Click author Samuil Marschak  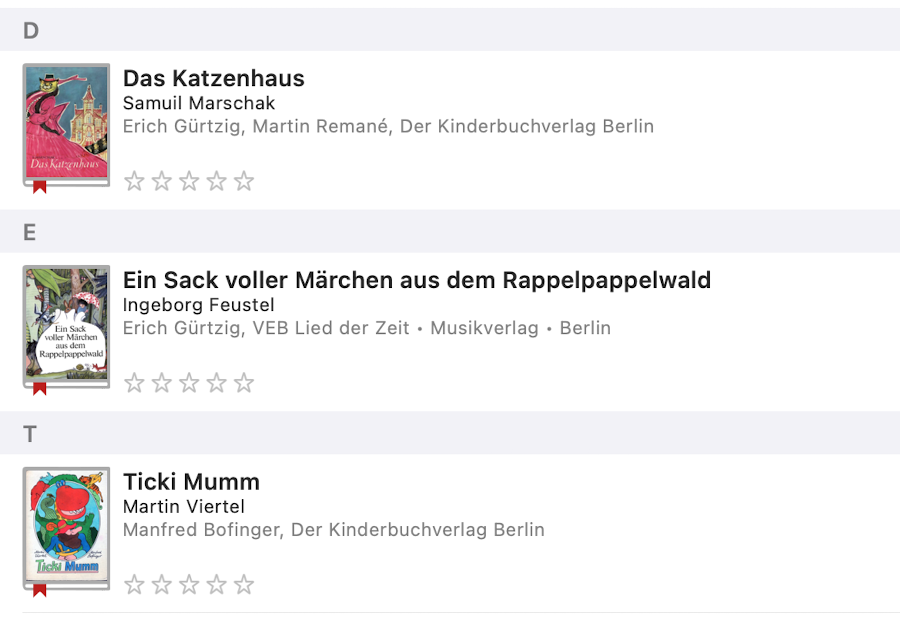click(198, 103)
